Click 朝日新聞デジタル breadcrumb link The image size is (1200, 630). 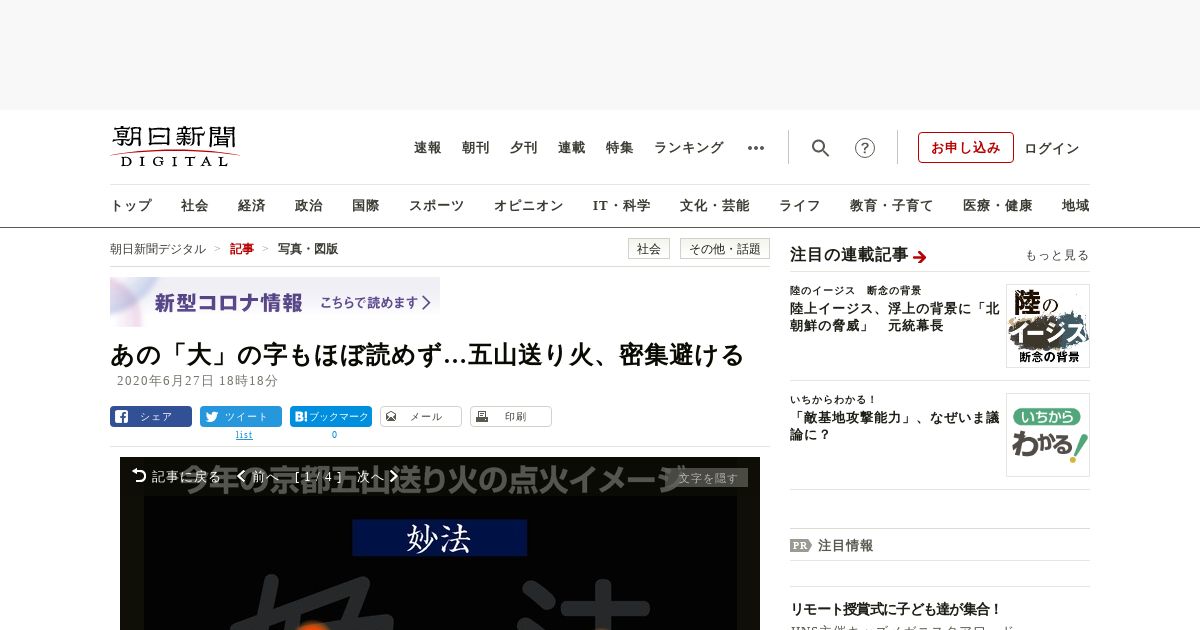(158, 249)
